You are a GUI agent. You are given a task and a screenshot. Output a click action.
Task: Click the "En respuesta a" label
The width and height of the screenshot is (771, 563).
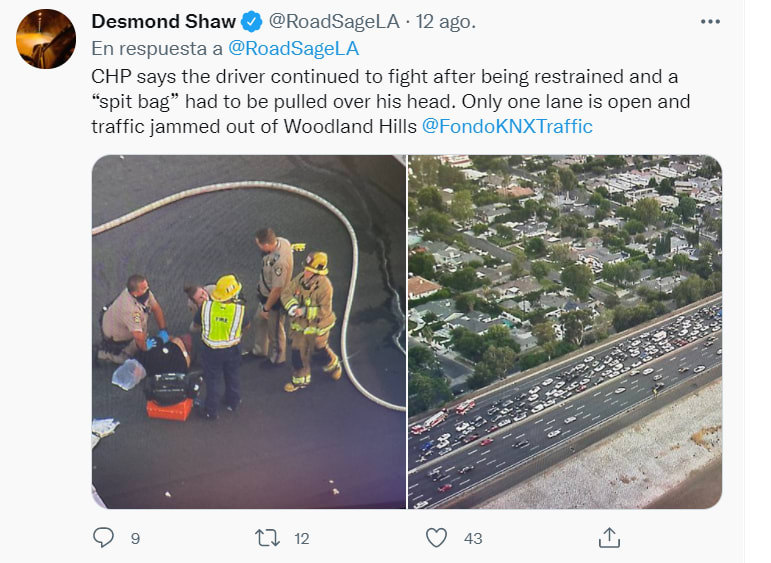pyautogui.click(x=157, y=49)
